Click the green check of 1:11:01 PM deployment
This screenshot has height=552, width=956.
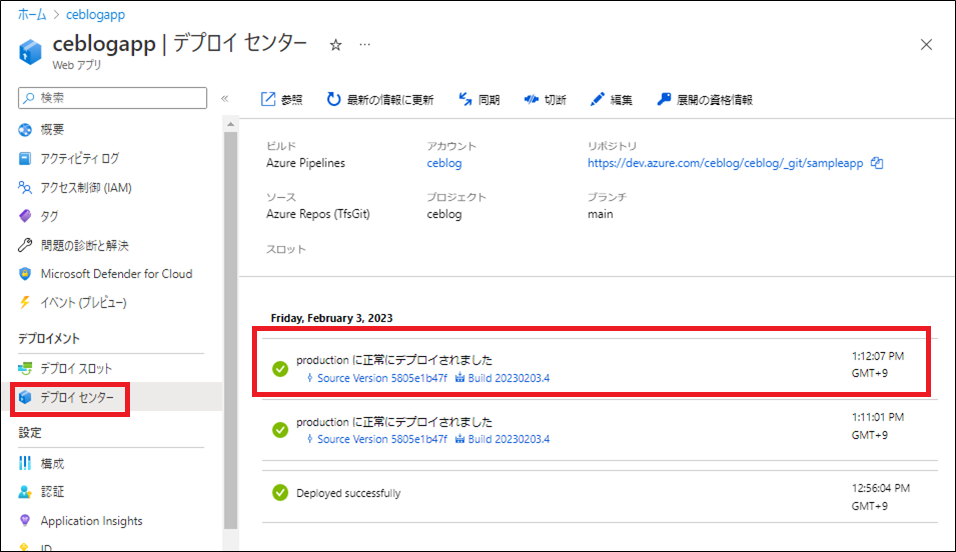(x=280, y=430)
